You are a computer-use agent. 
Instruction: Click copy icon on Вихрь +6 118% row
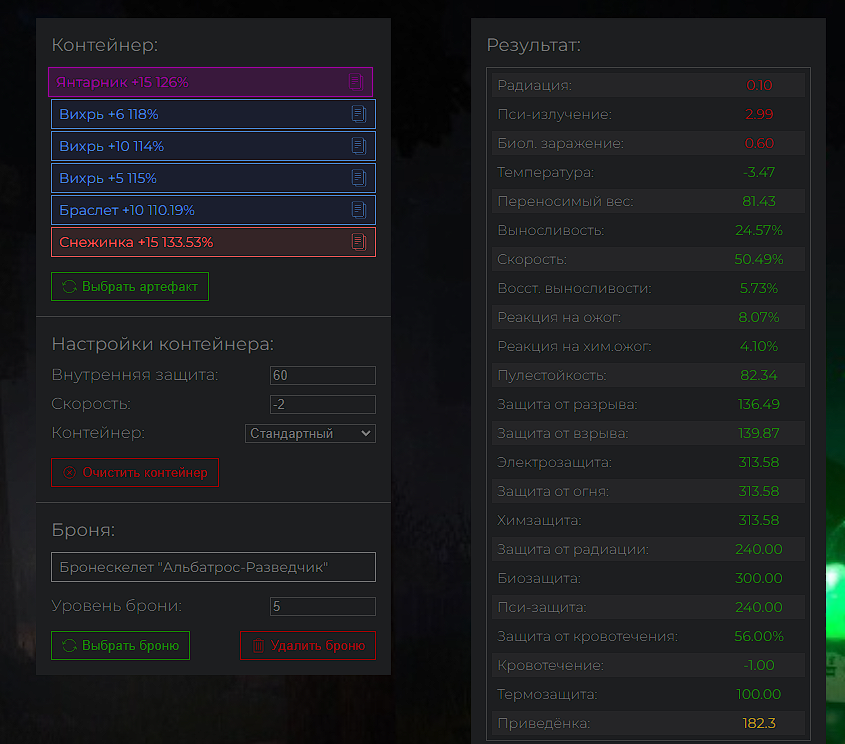coord(359,114)
